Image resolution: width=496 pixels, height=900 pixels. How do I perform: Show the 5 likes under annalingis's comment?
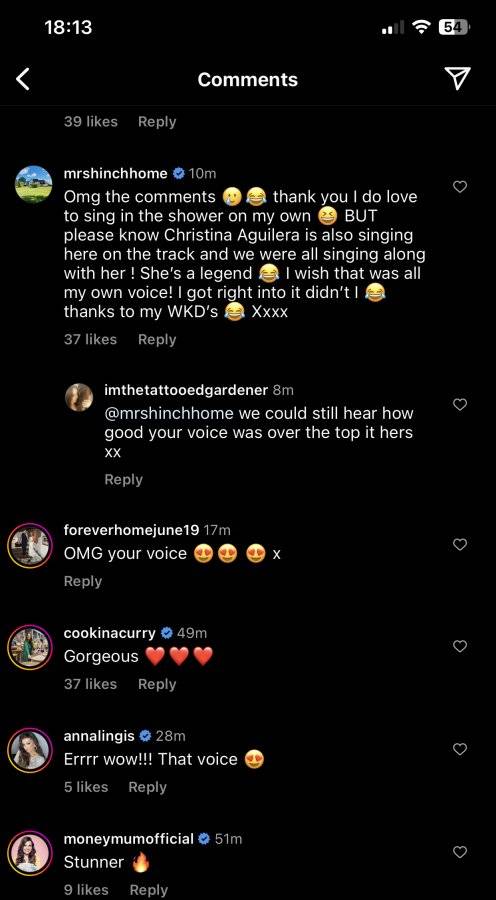86,787
